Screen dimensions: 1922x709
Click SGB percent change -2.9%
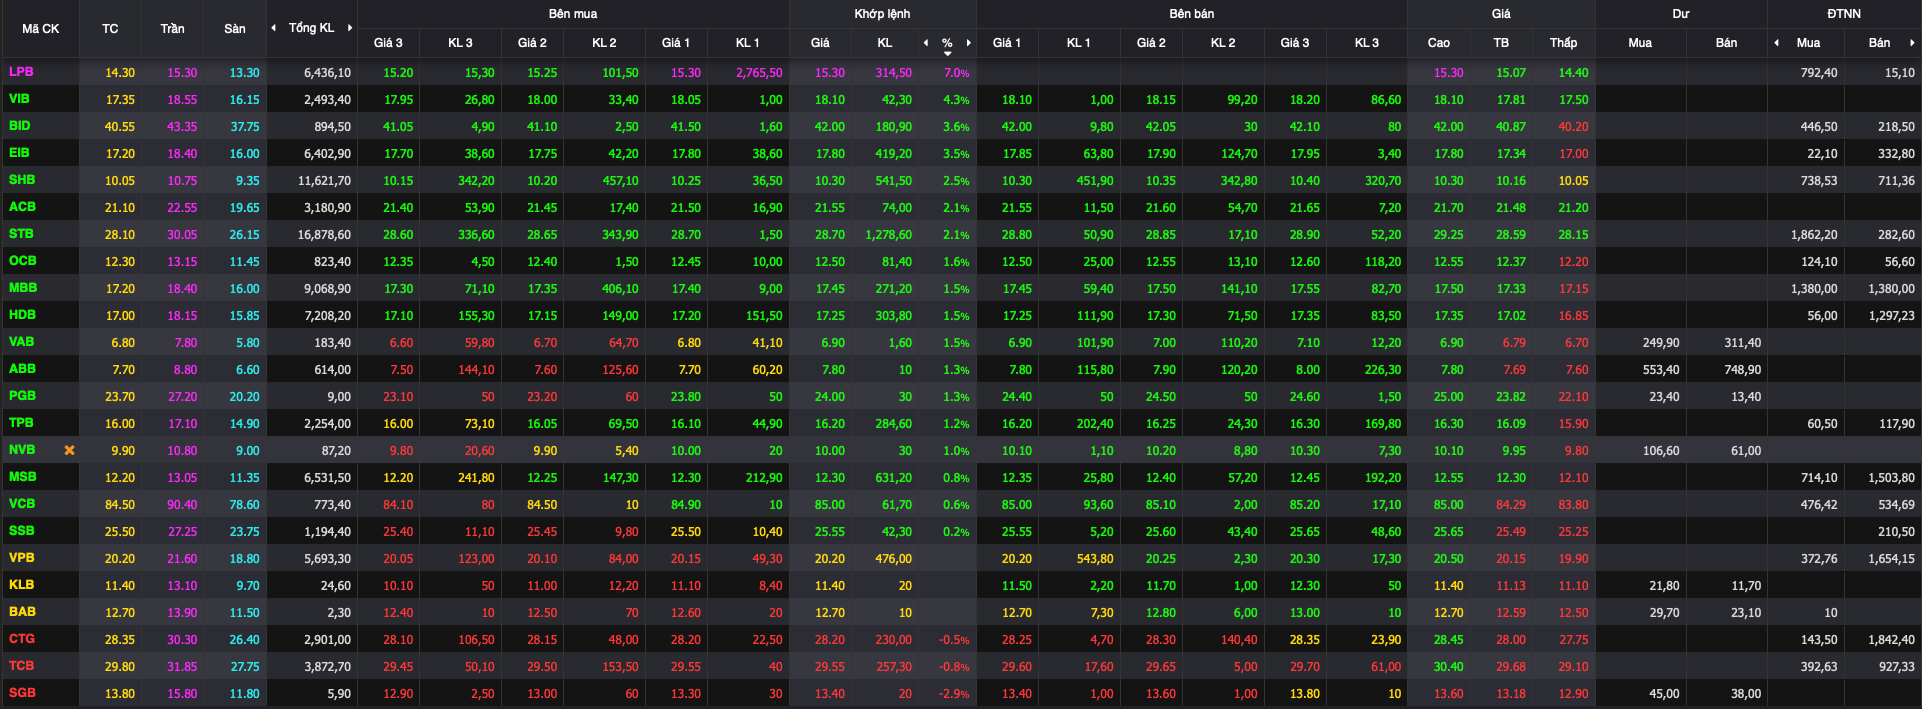954,694
